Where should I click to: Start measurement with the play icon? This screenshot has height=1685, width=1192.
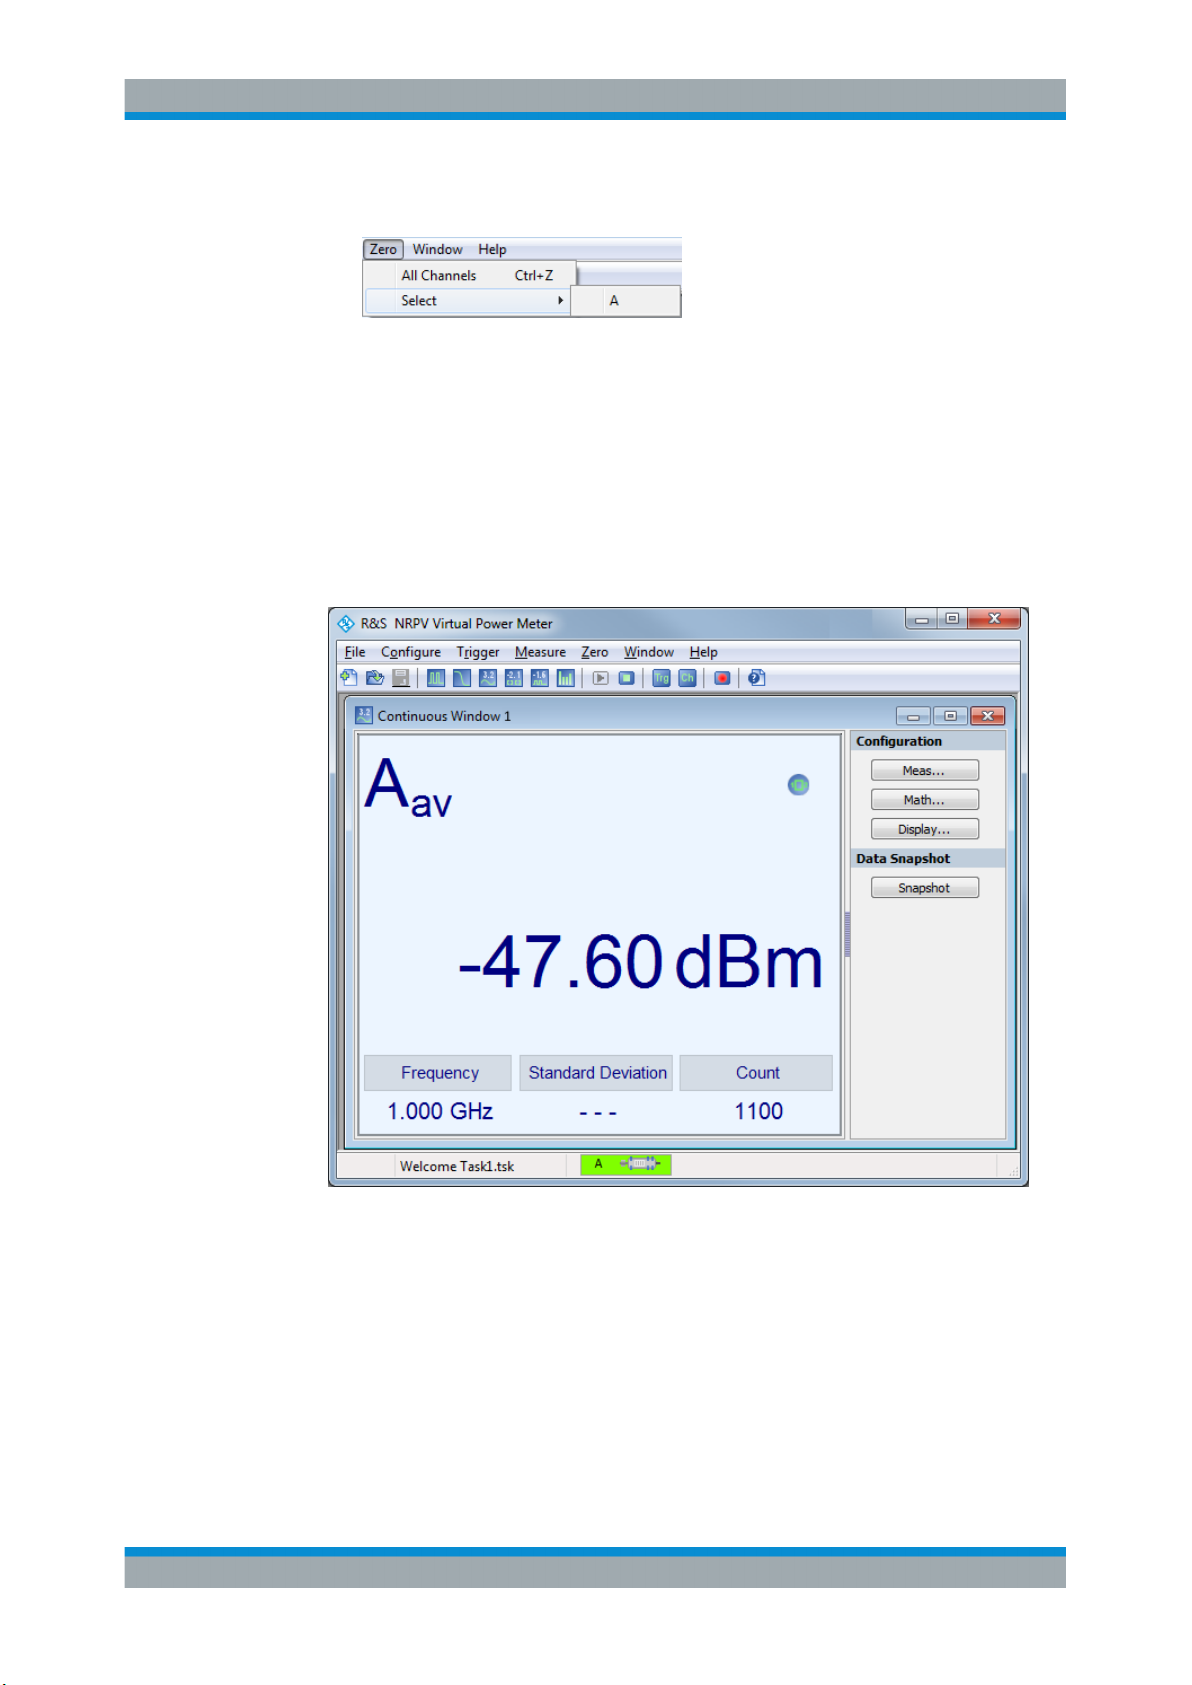tap(600, 678)
